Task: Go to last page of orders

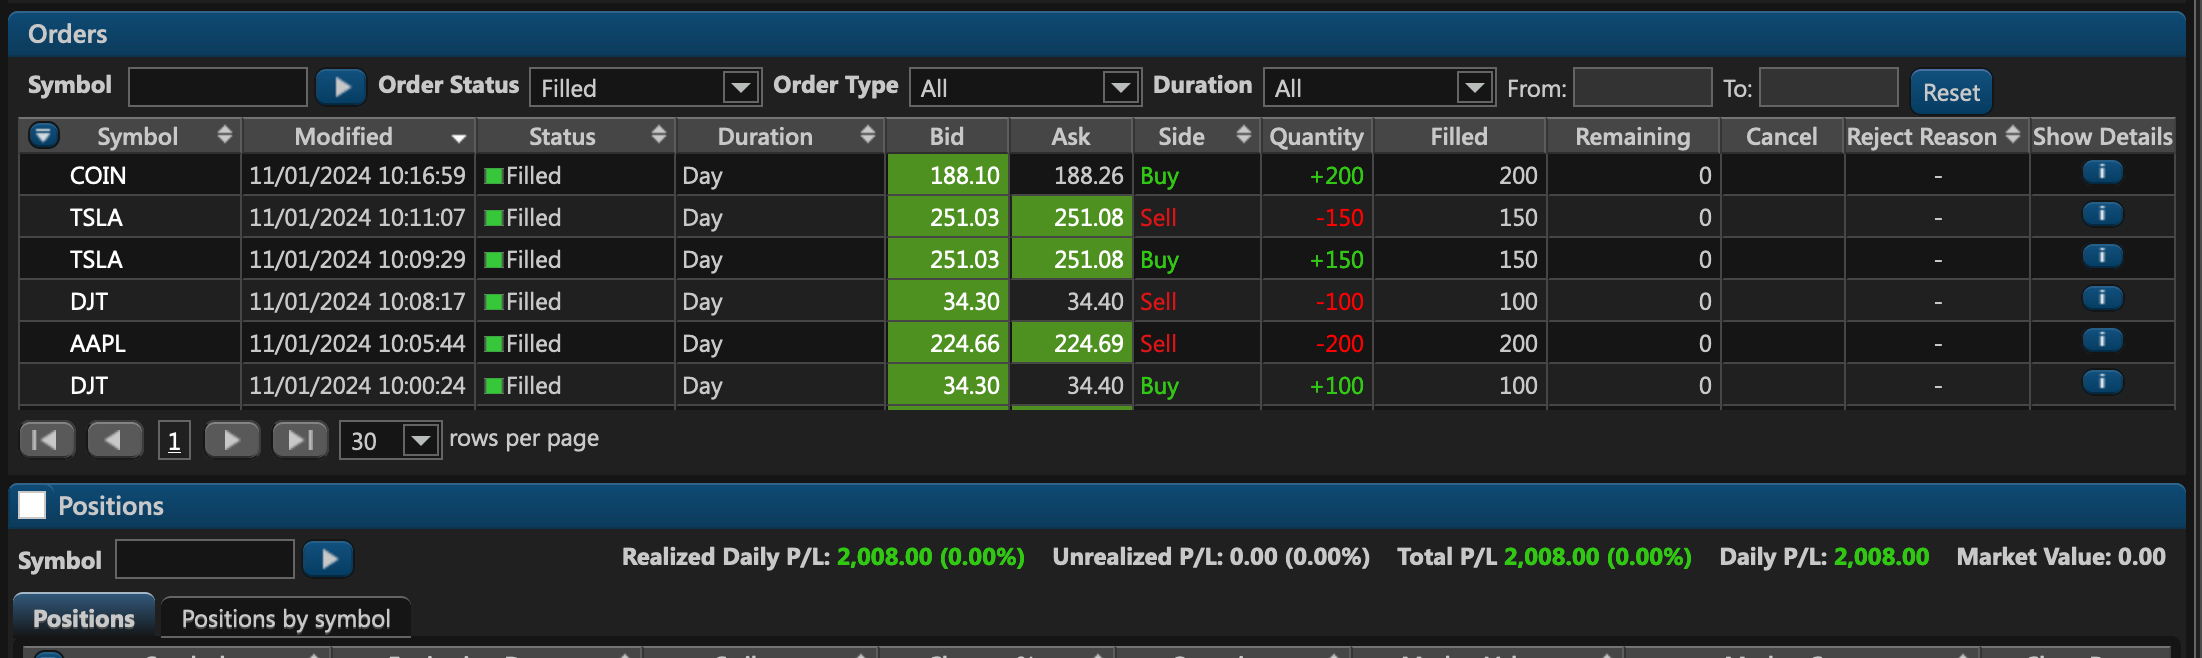Action: point(300,440)
